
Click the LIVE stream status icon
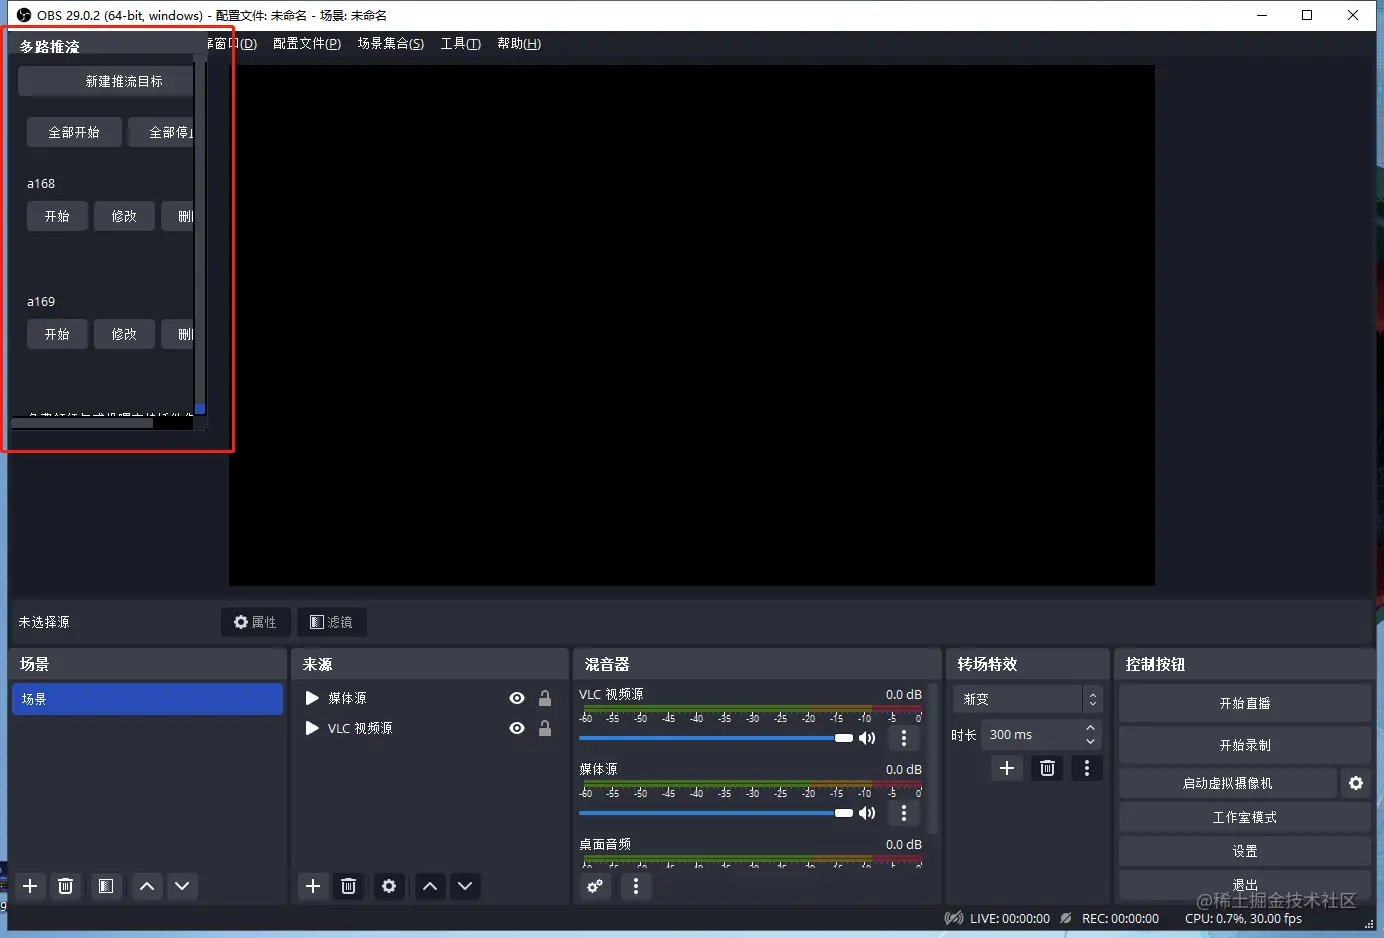(x=954, y=918)
